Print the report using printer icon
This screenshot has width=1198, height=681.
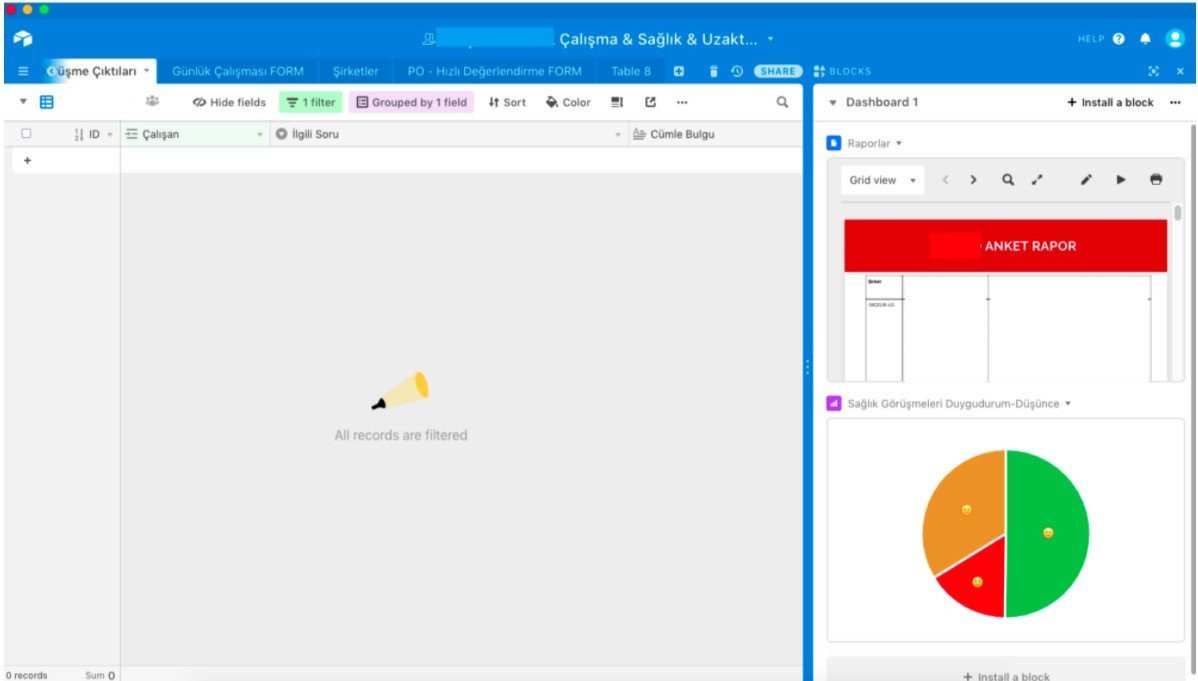point(1156,180)
